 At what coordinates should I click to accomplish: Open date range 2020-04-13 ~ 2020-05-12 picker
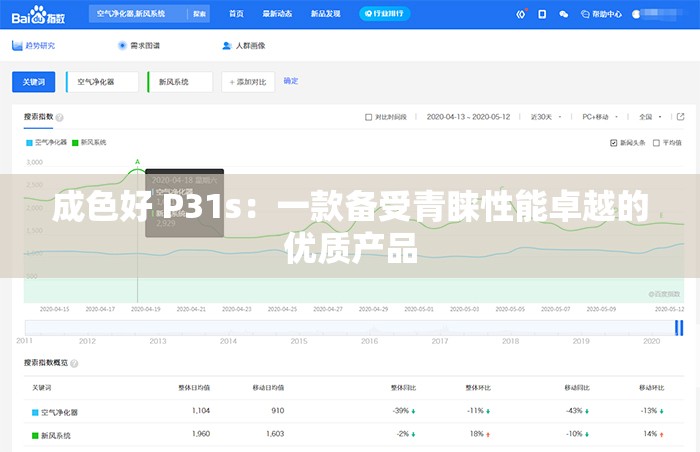tap(468, 117)
